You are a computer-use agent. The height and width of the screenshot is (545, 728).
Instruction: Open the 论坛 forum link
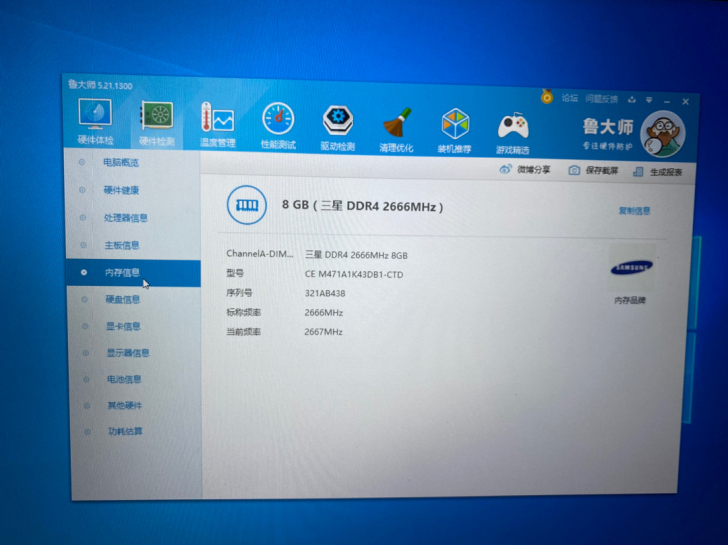[x=570, y=98]
